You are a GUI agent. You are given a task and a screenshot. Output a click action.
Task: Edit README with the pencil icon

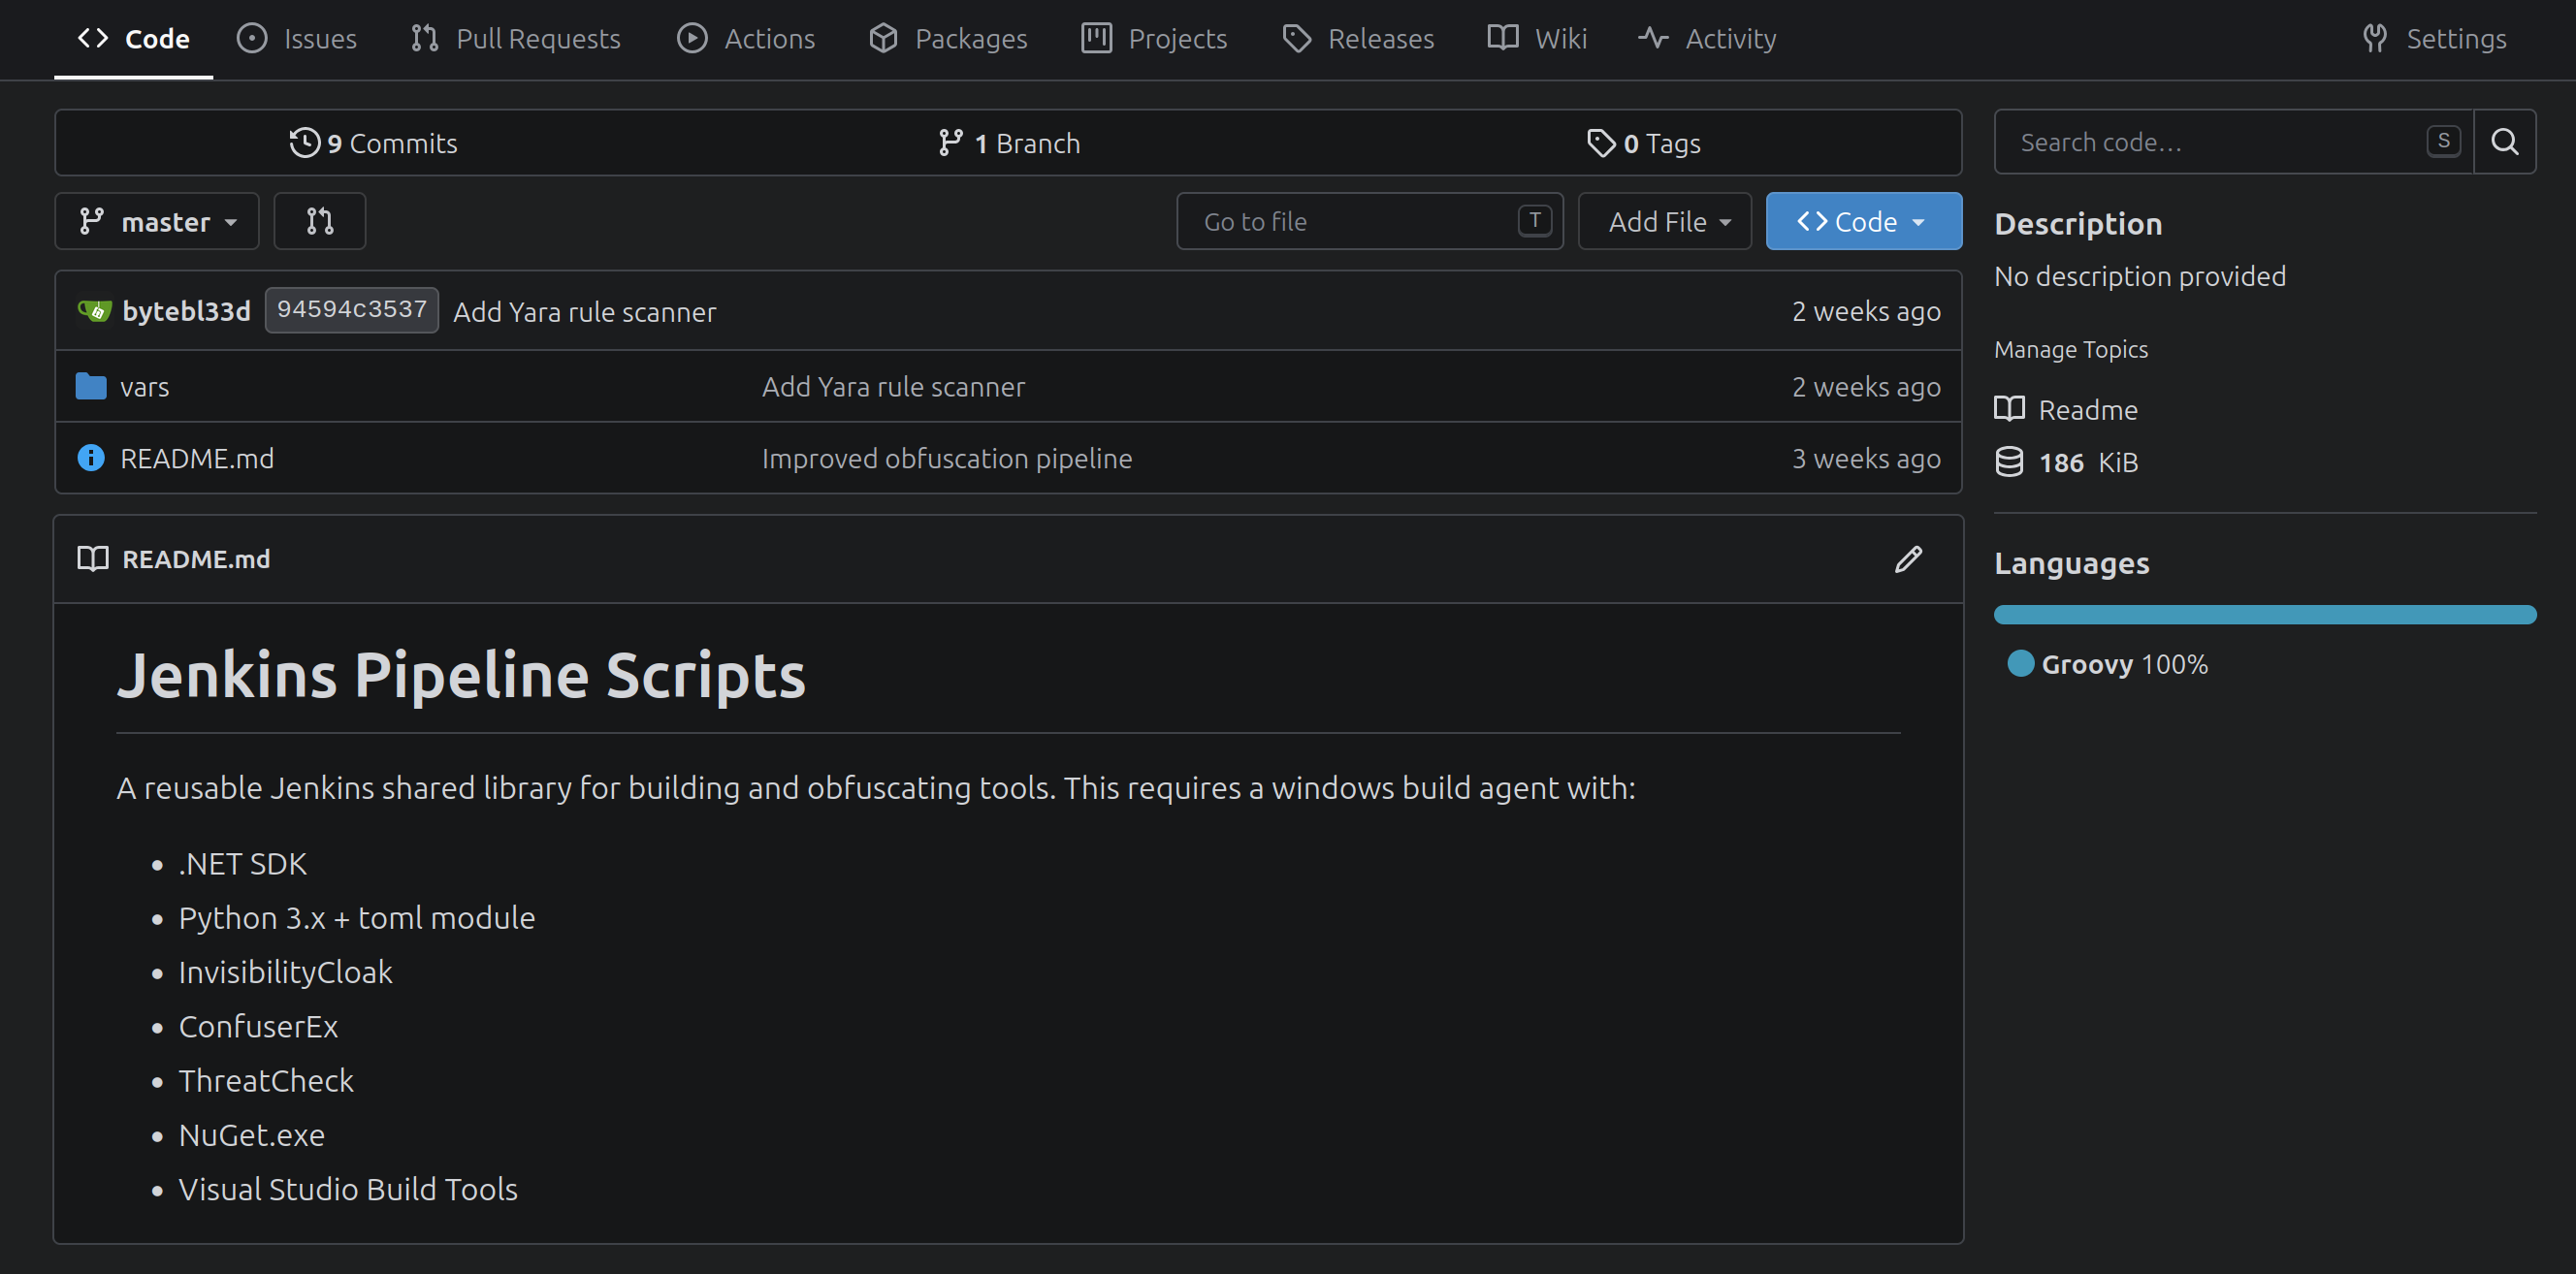click(1909, 559)
